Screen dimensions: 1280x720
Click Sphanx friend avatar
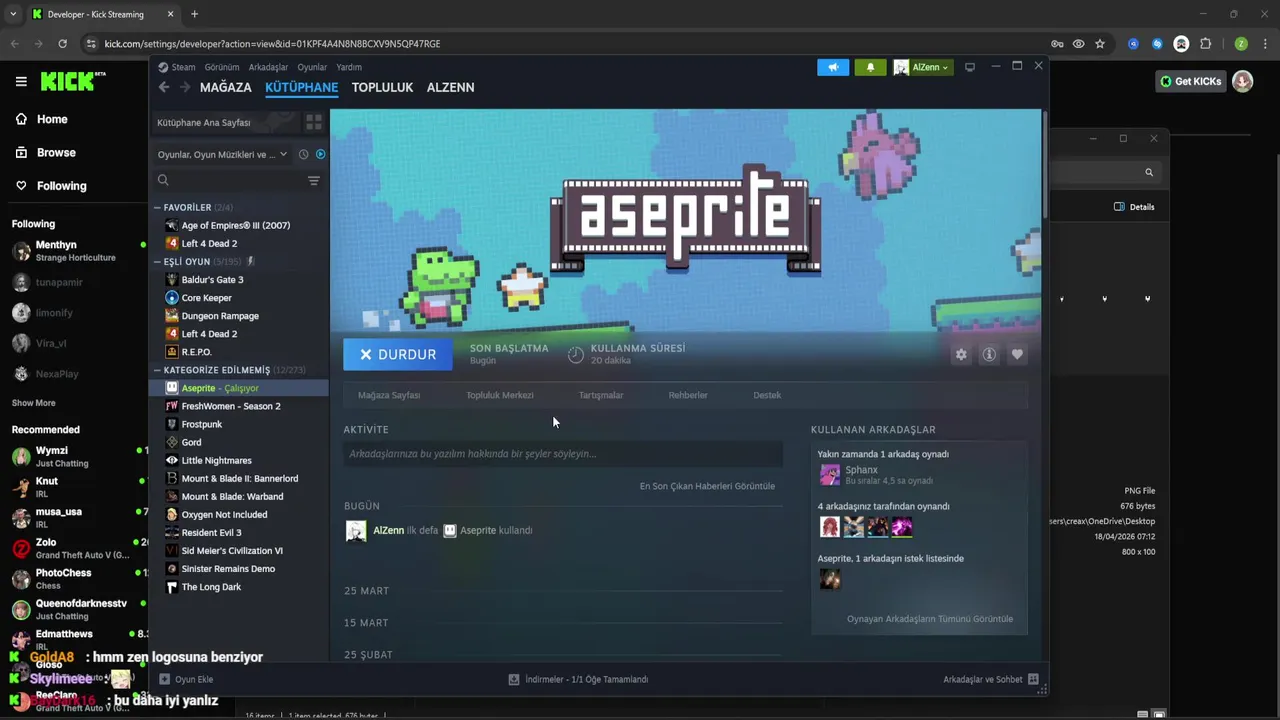coord(830,475)
